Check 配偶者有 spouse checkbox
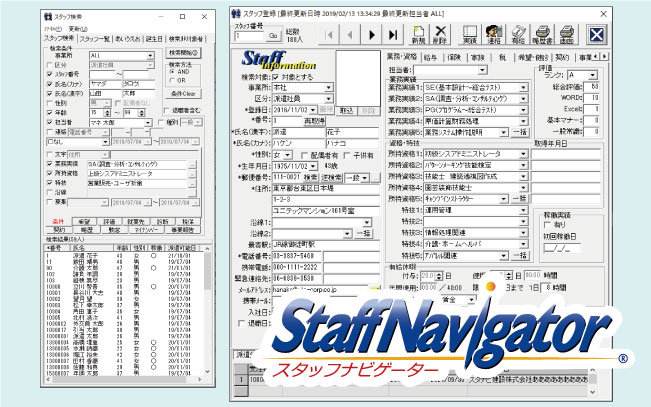This screenshot has height=407, width=651. pos(304,155)
